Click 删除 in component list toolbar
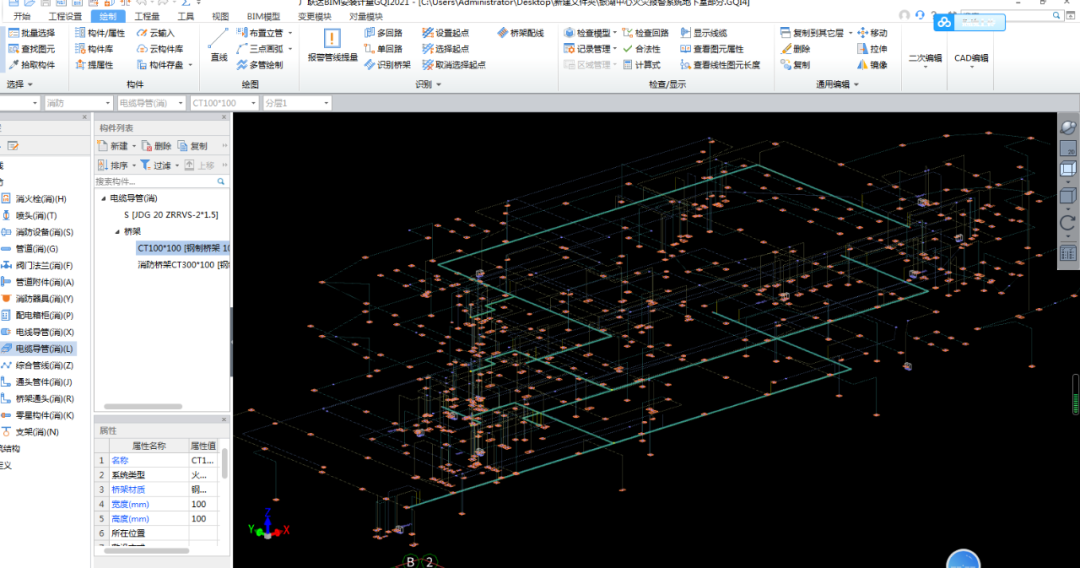This screenshot has width=1080, height=568. pyautogui.click(x=157, y=146)
